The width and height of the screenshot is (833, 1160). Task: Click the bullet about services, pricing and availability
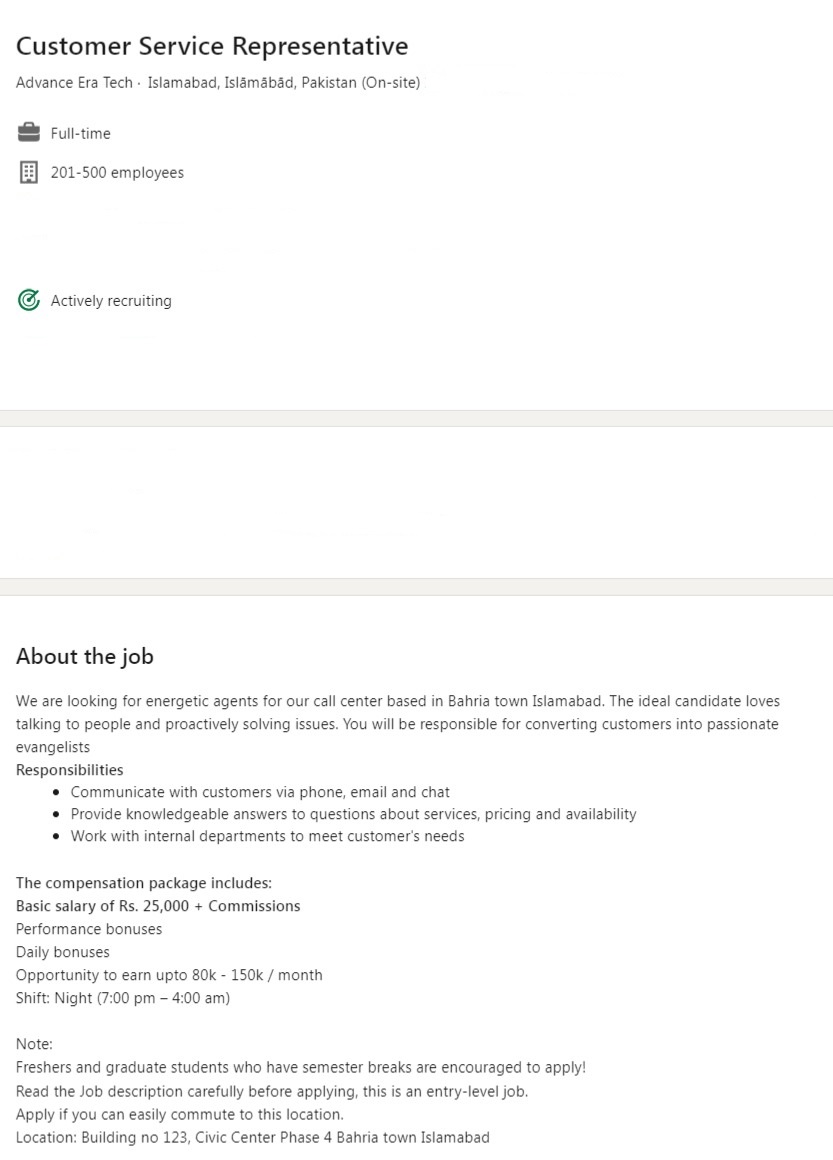[353, 814]
